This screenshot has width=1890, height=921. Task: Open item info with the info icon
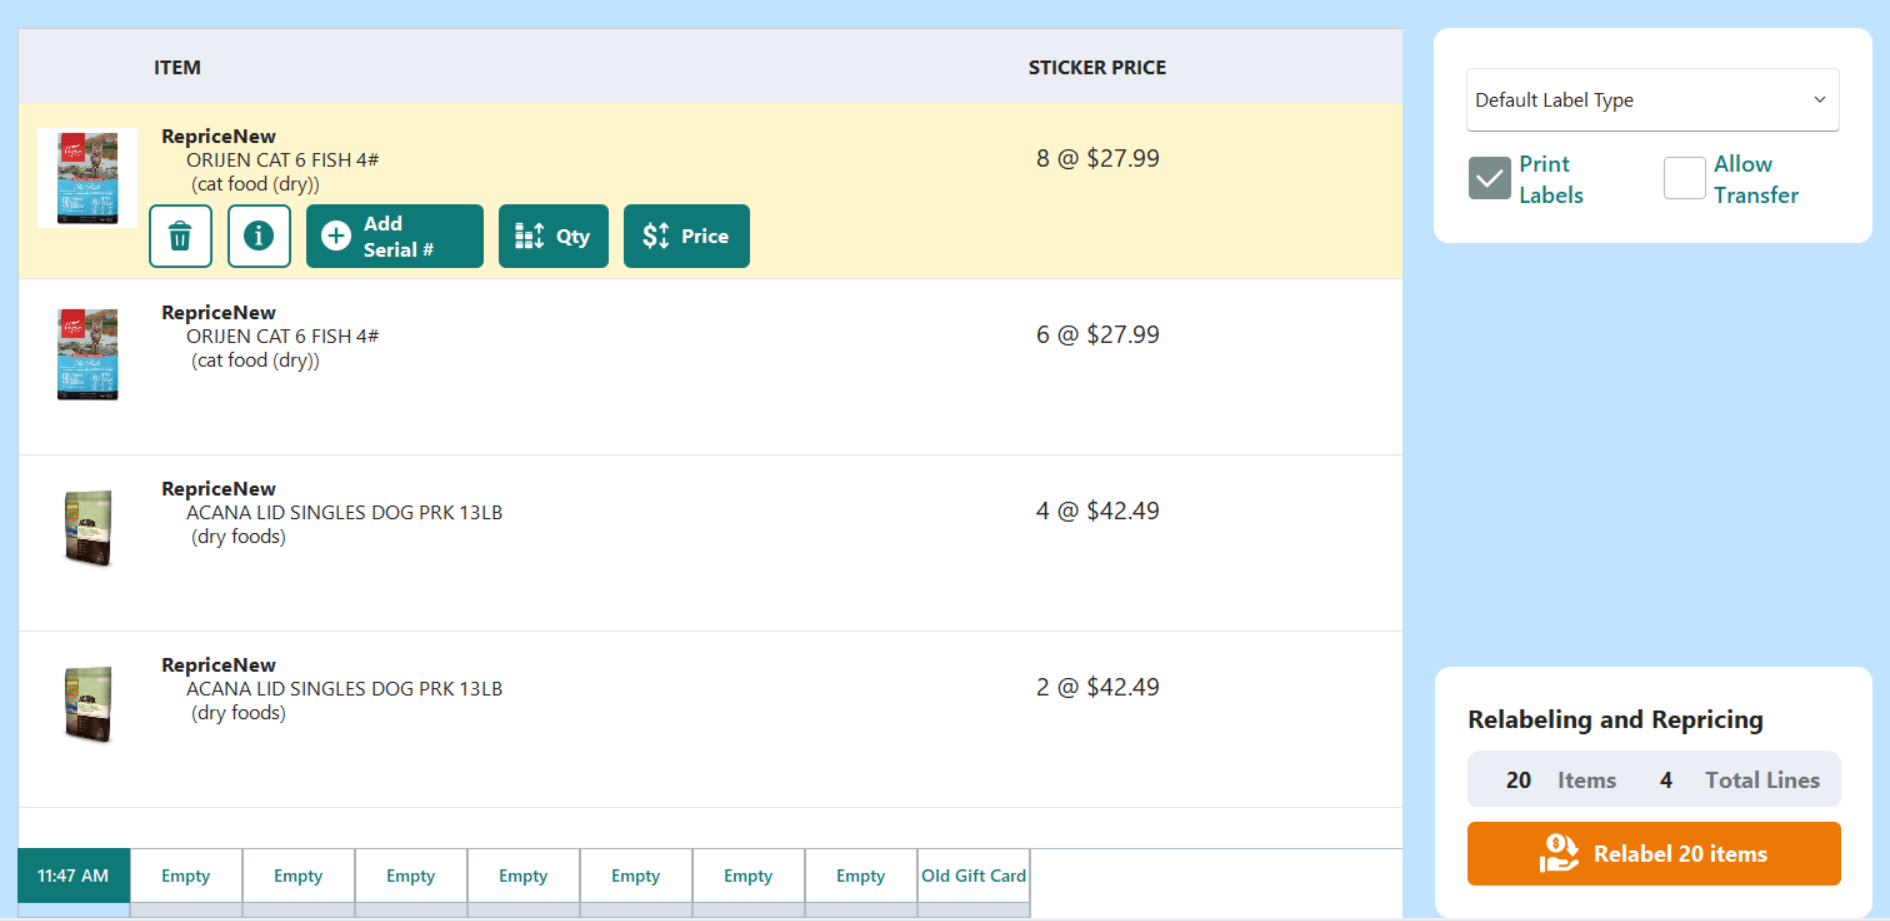(259, 236)
